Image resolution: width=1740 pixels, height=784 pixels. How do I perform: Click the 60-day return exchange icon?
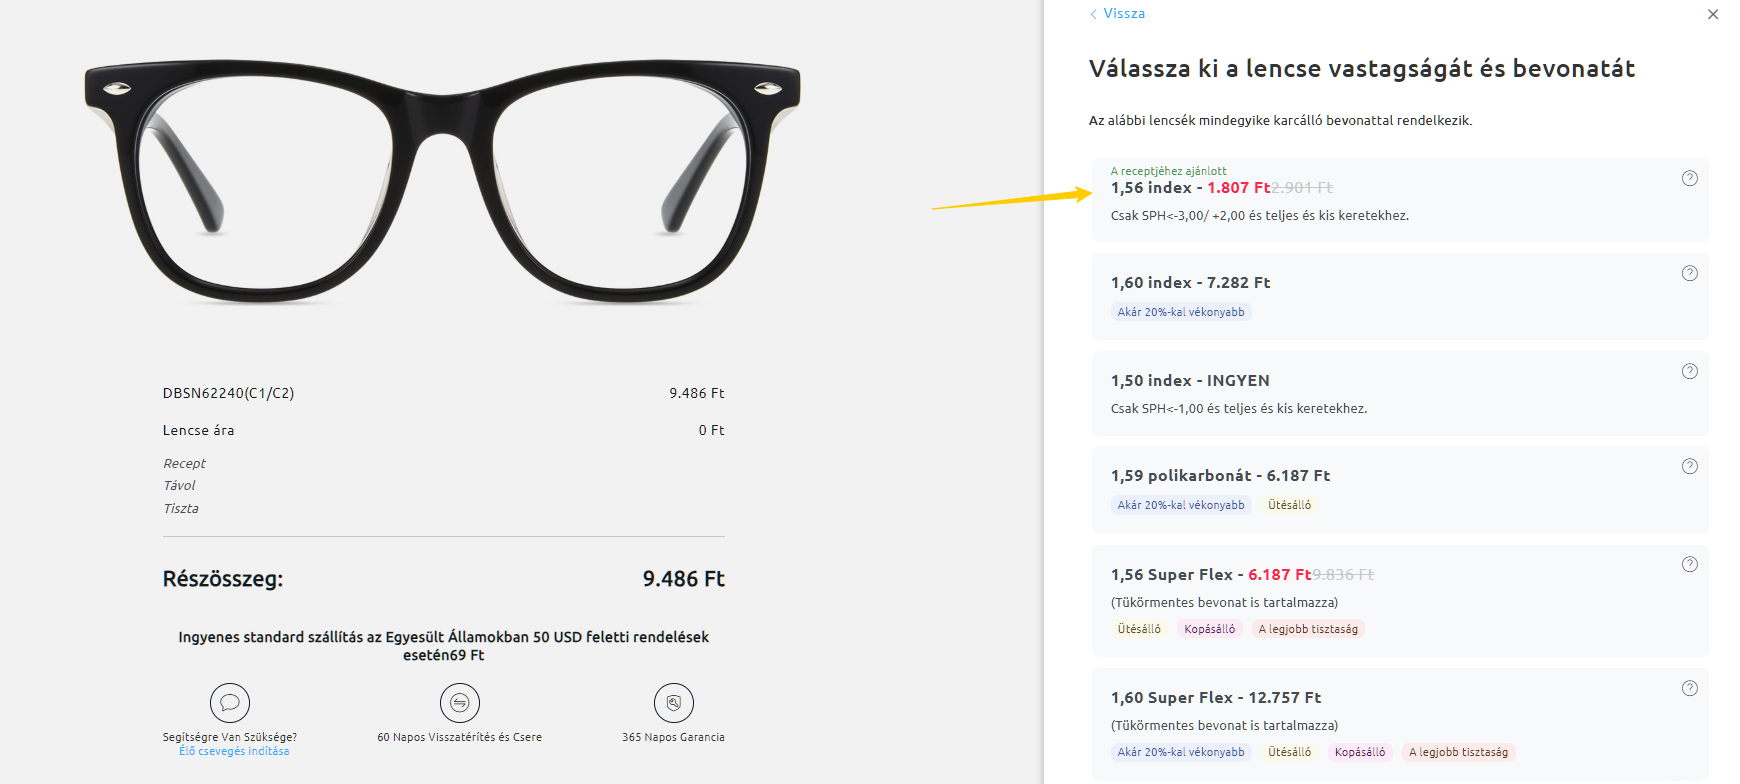coord(459,703)
